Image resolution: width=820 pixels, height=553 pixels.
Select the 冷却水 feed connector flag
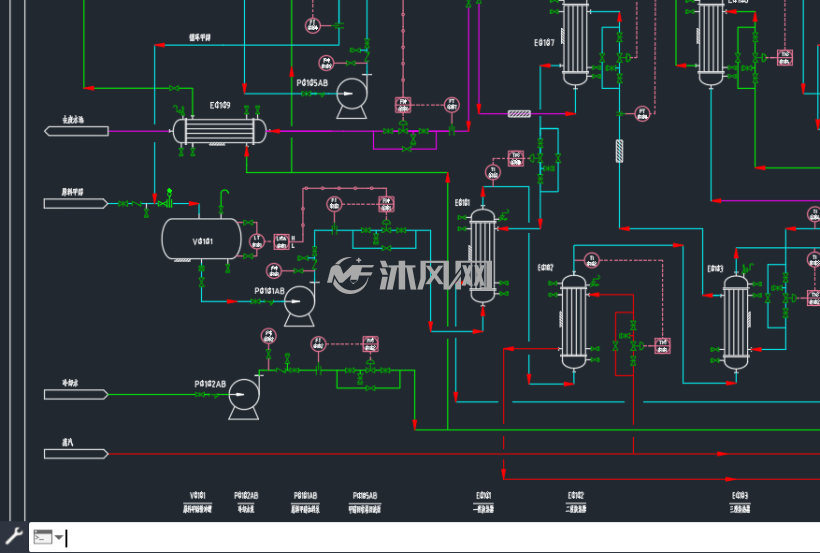tap(76, 394)
